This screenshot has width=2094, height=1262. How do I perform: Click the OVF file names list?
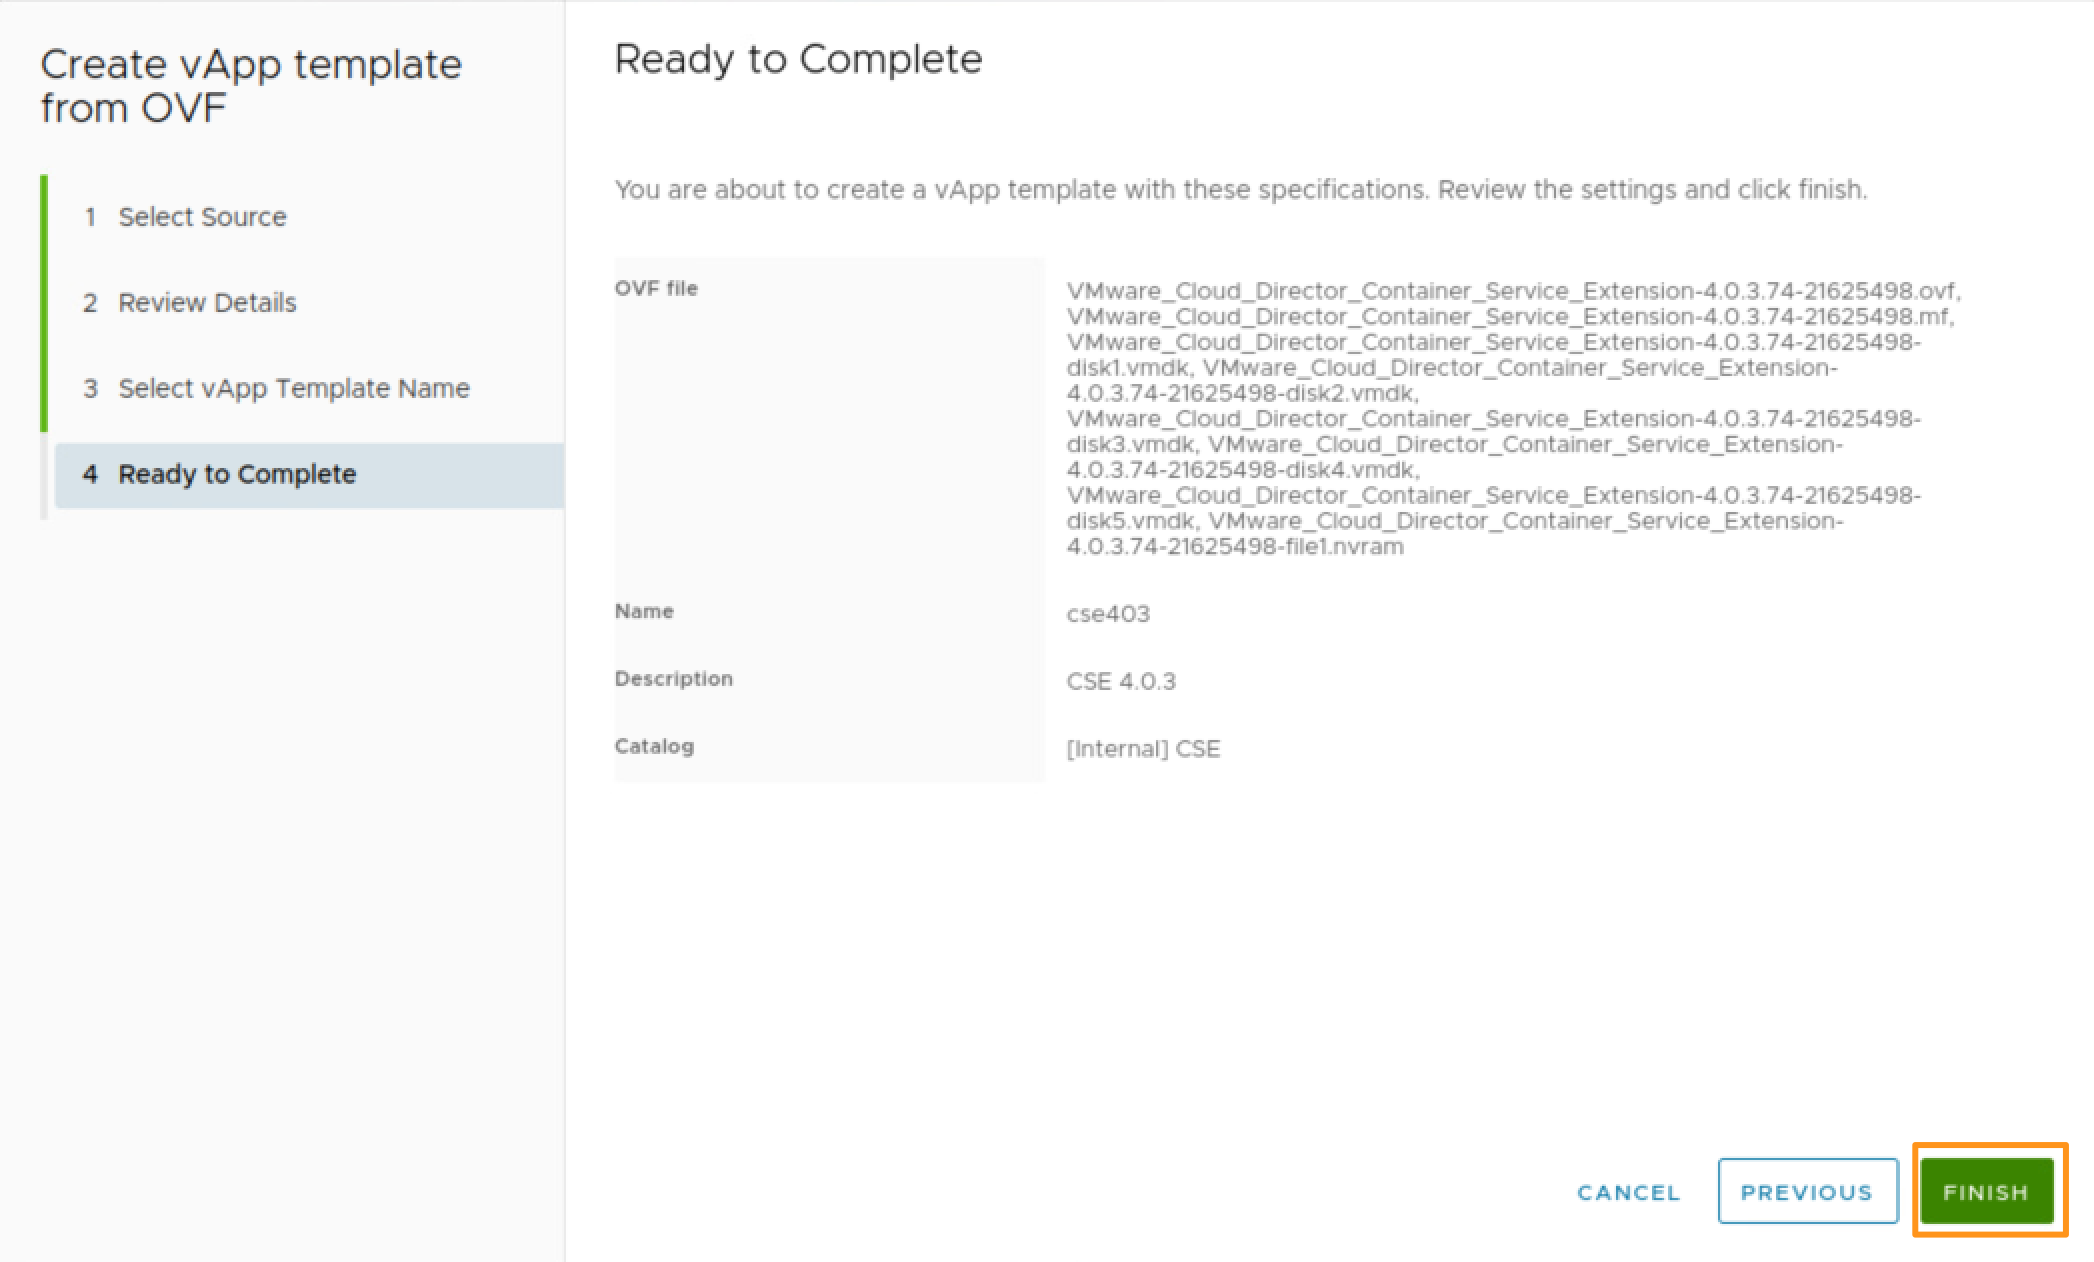point(1513,418)
